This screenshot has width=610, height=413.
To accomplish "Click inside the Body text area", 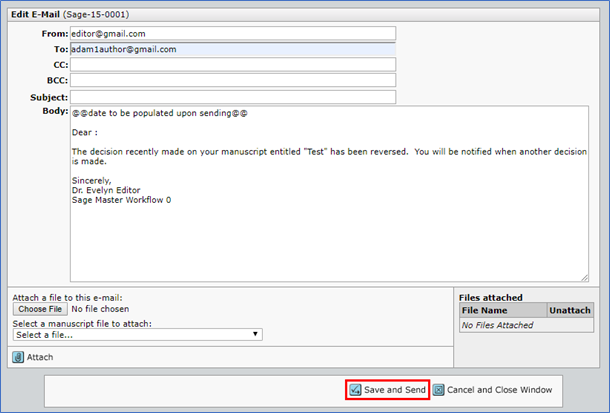I will point(328,220).
